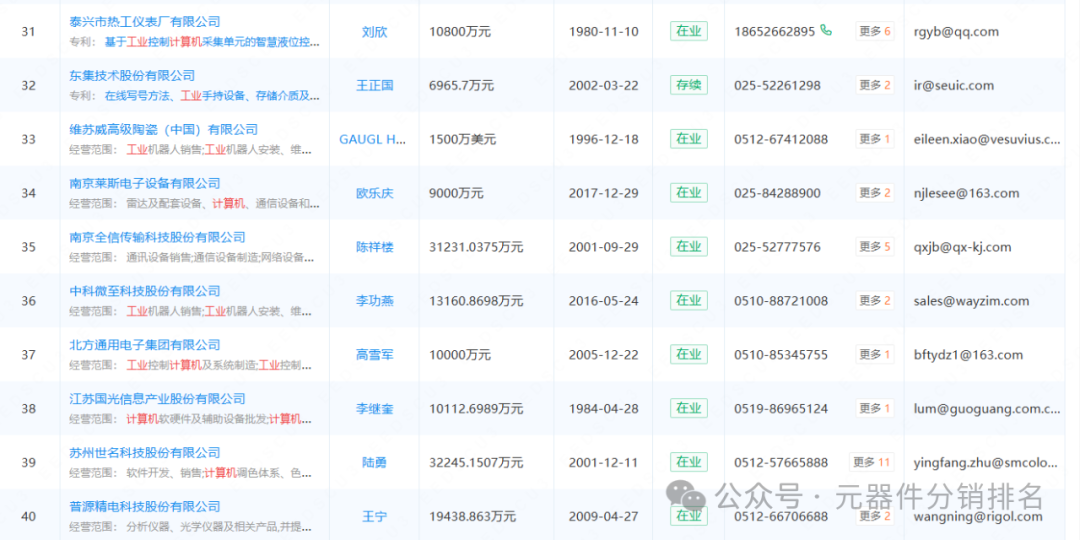Open legal representative 高雪军
This screenshot has height=540, width=1080.
click(374, 355)
